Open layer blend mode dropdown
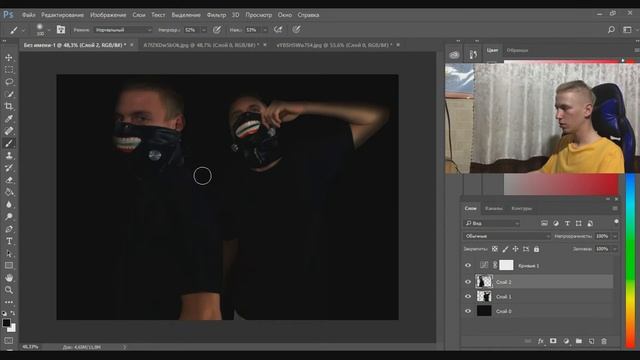 pyautogui.click(x=507, y=236)
